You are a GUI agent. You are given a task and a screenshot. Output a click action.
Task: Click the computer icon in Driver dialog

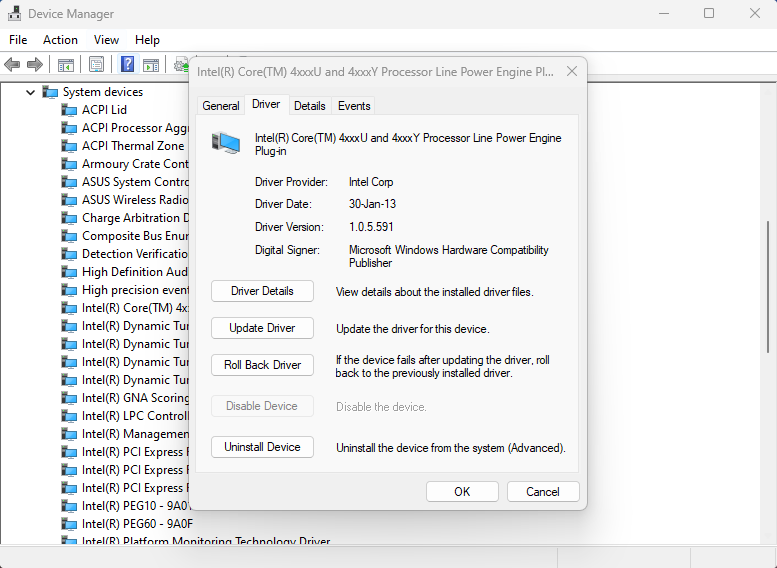pos(226,143)
